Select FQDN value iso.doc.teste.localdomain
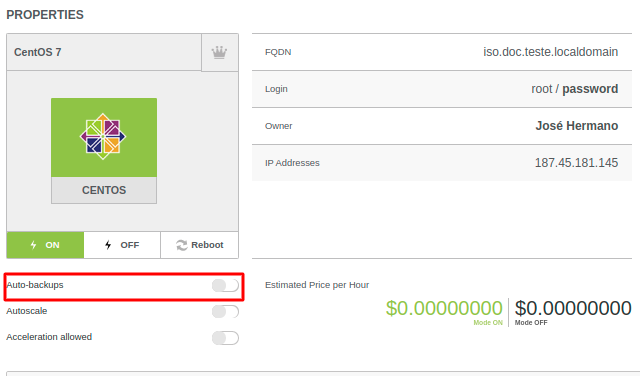The image size is (640, 376). (x=551, y=52)
